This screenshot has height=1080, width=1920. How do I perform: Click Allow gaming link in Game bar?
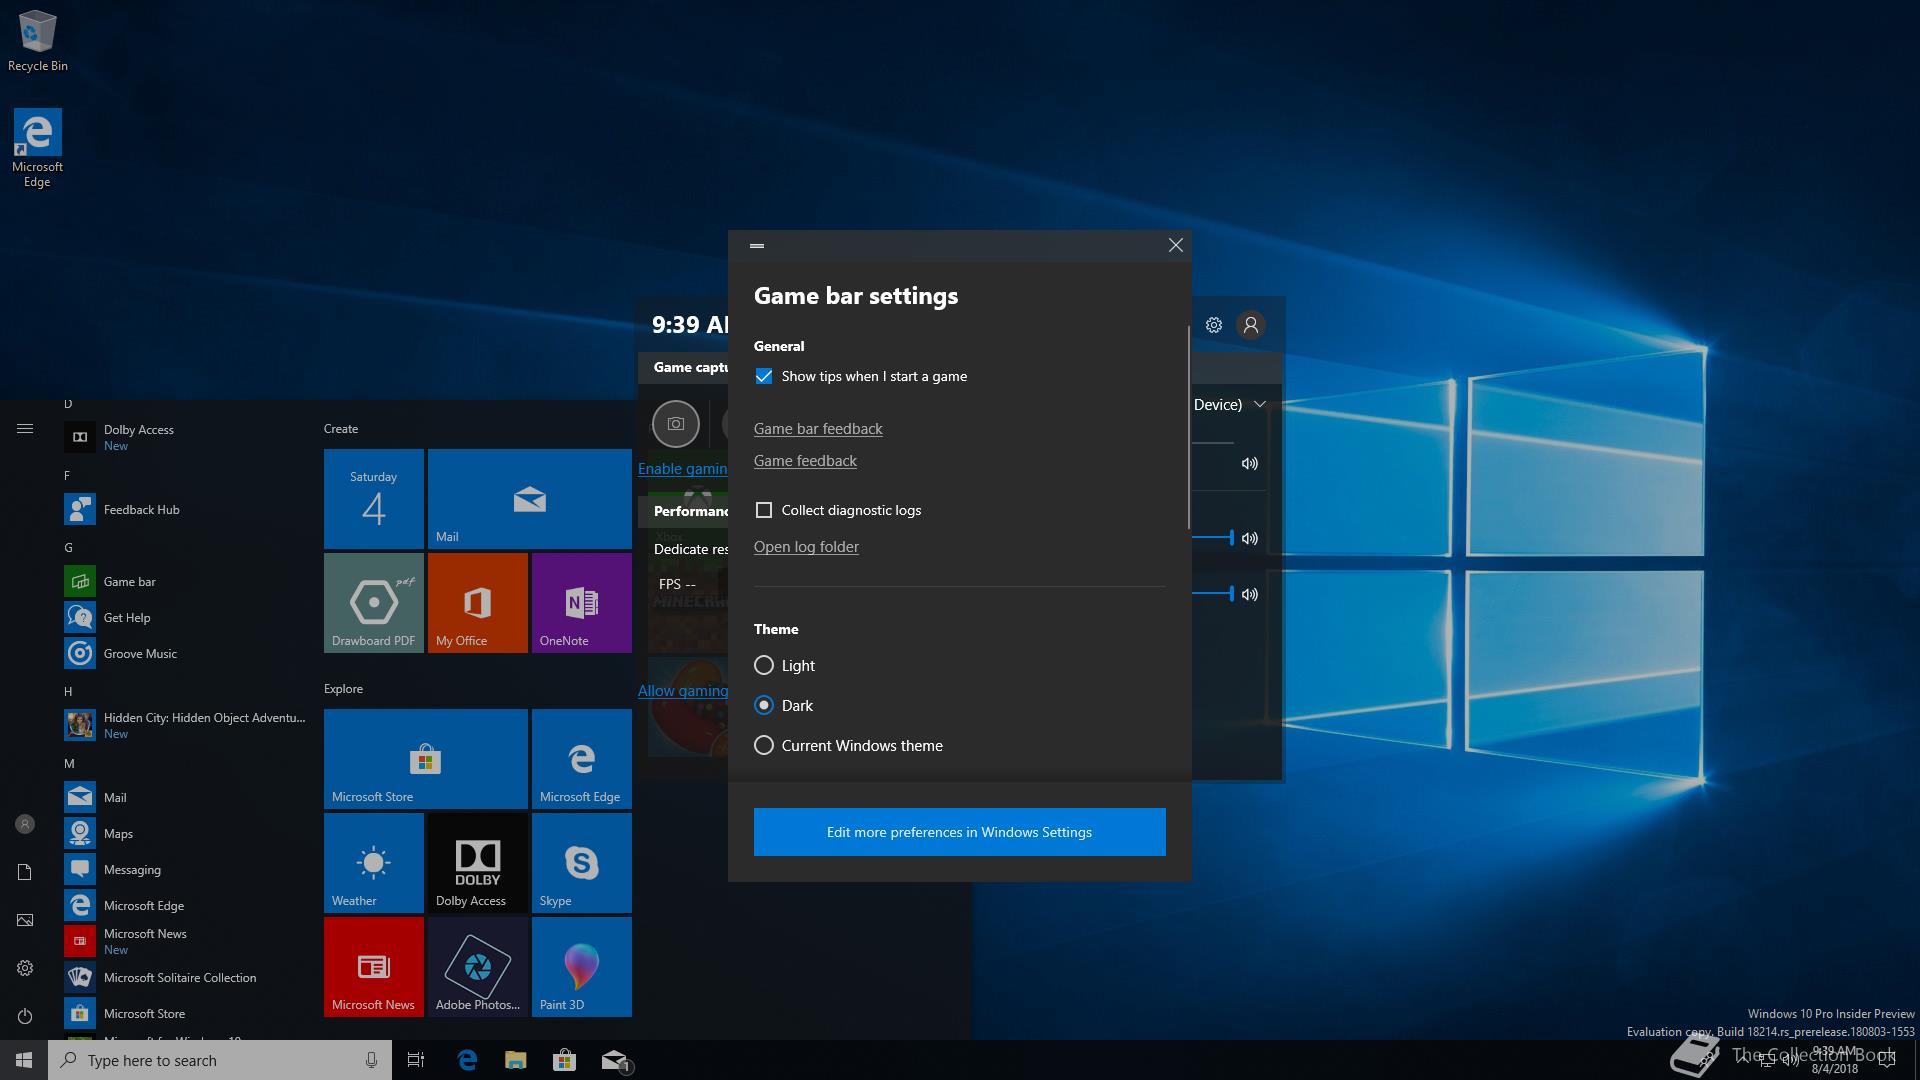pyautogui.click(x=683, y=691)
